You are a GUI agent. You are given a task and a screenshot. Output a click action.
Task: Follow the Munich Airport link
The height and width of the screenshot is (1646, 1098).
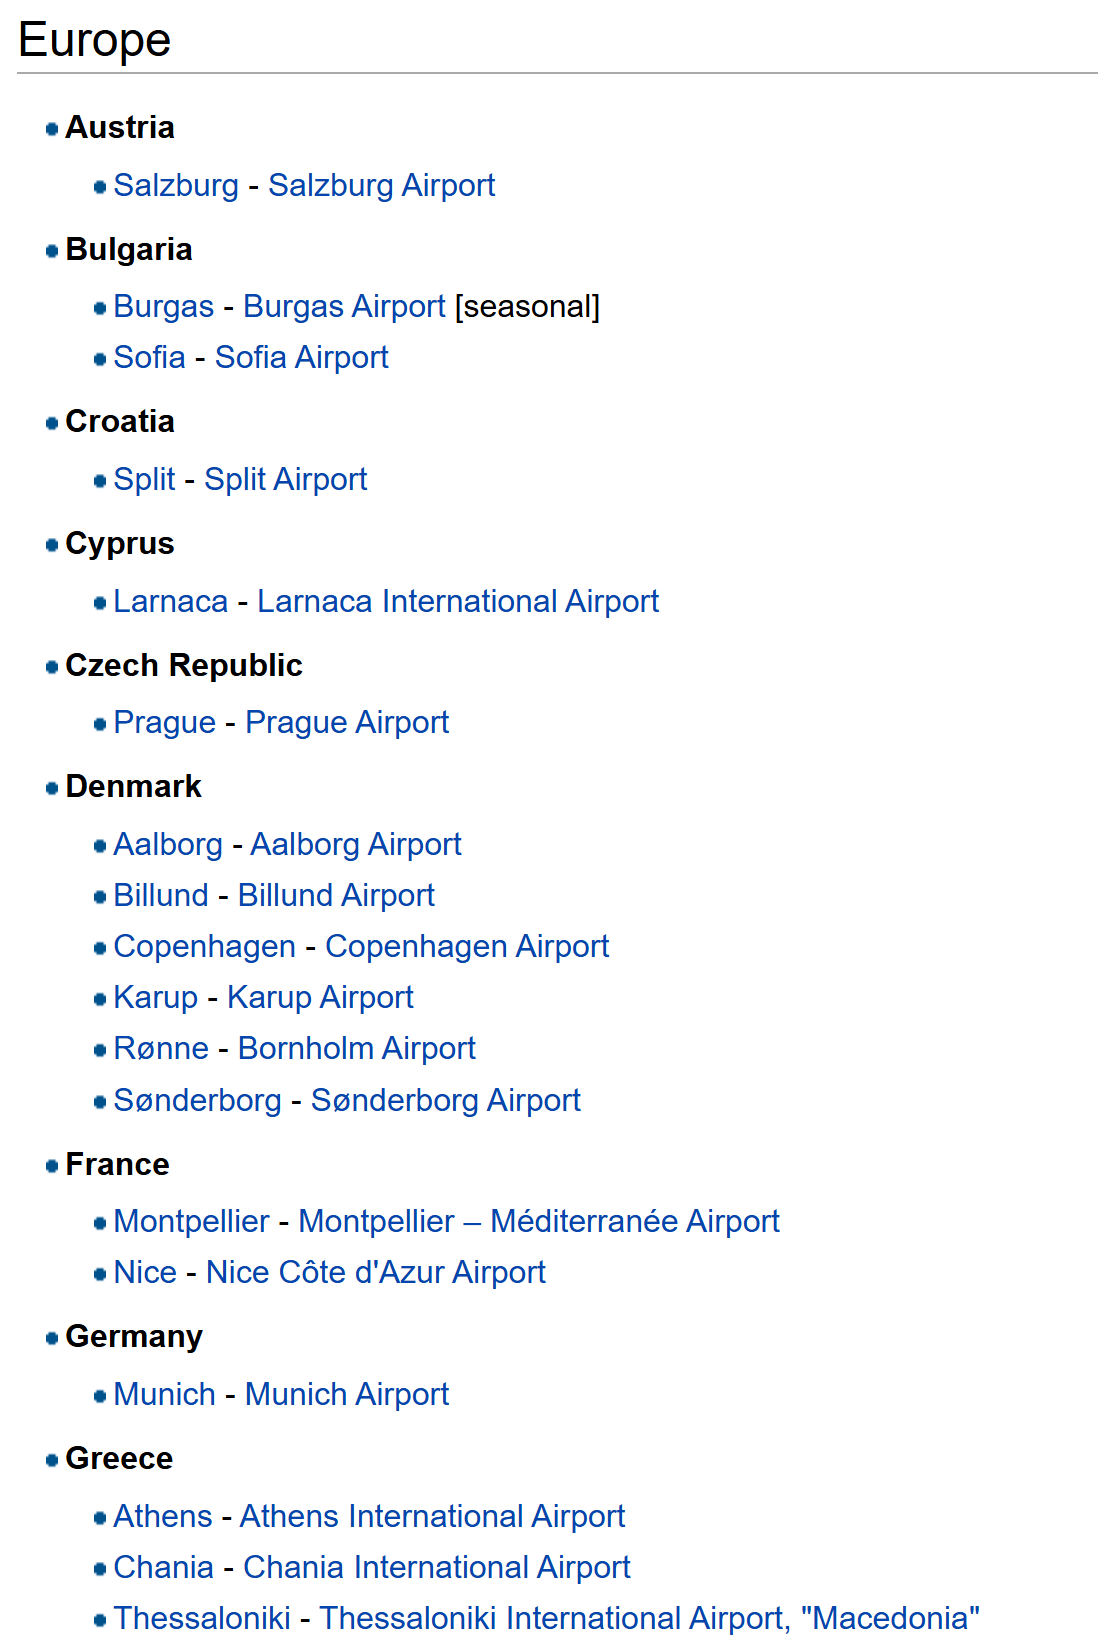tap(346, 1395)
